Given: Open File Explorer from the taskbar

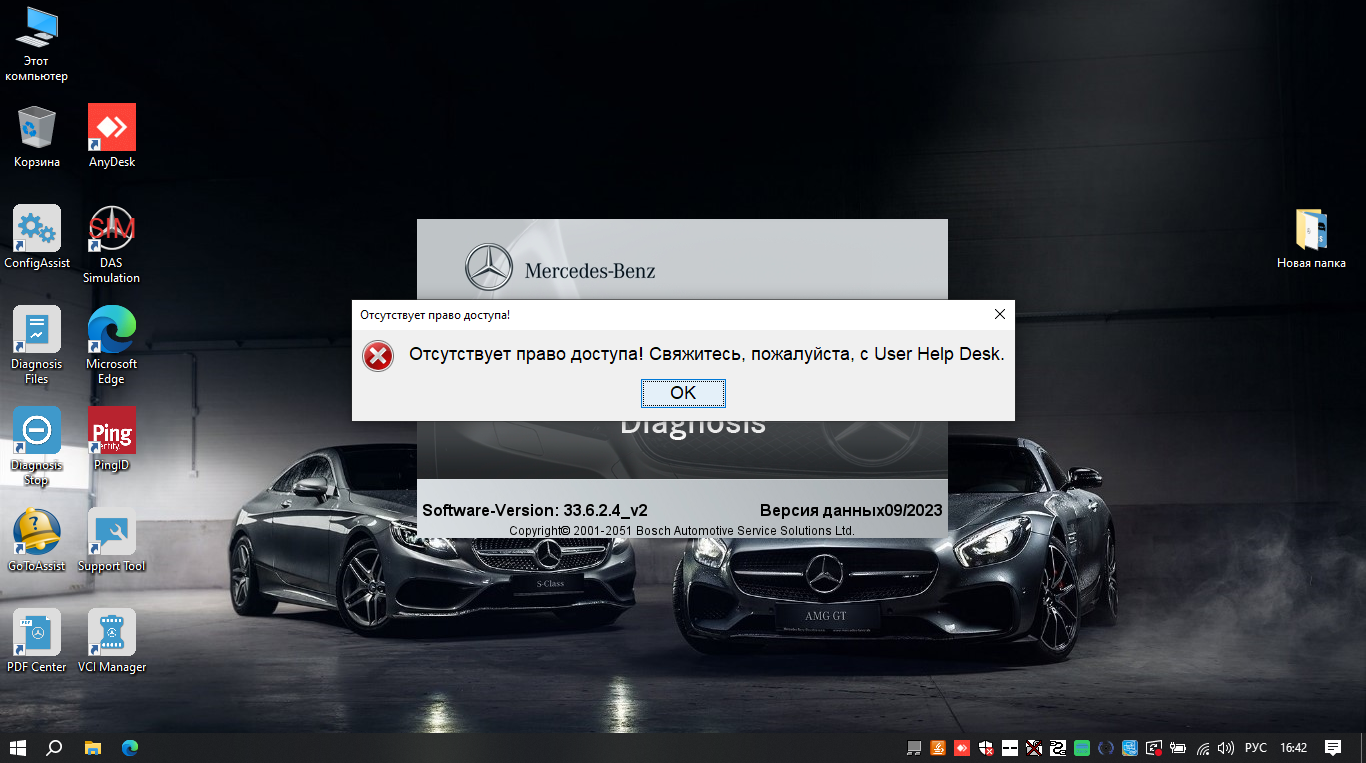Looking at the screenshot, I should 92,747.
